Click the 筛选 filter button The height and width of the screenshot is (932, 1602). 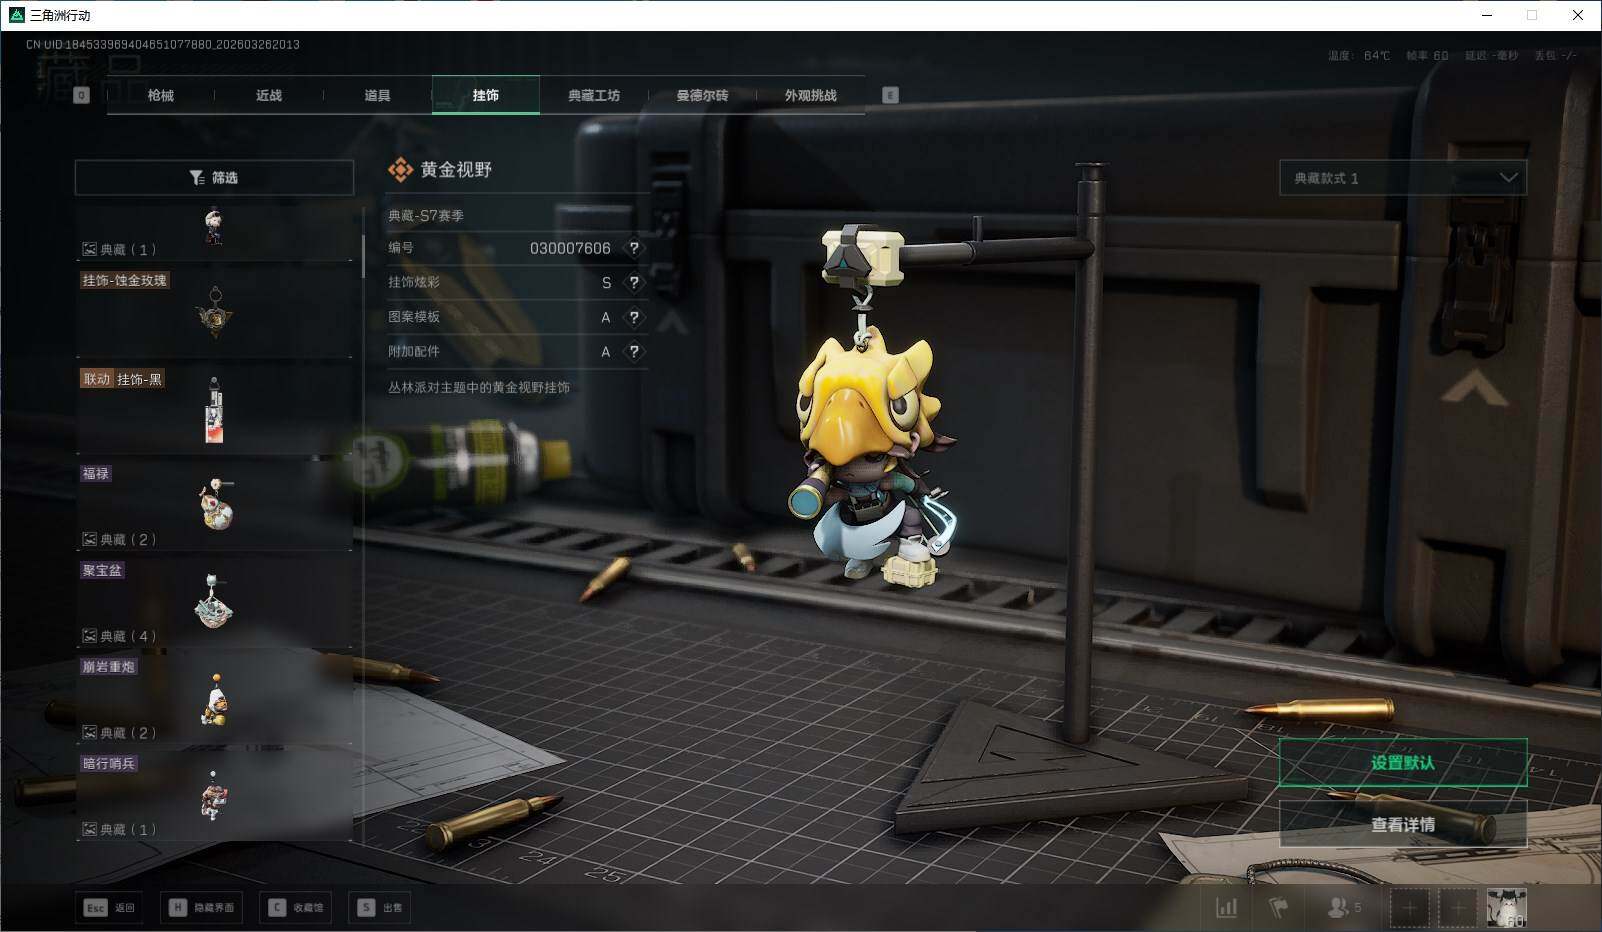[214, 177]
